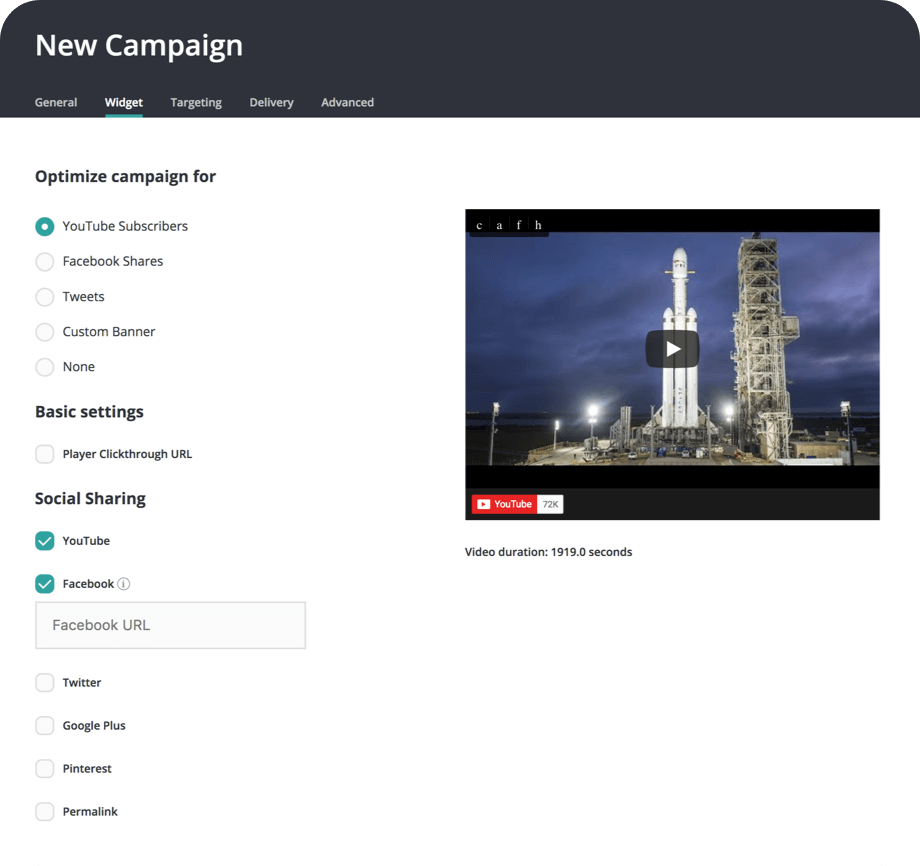Open the Advanced tab
The height and width of the screenshot is (866, 920).
click(347, 102)
